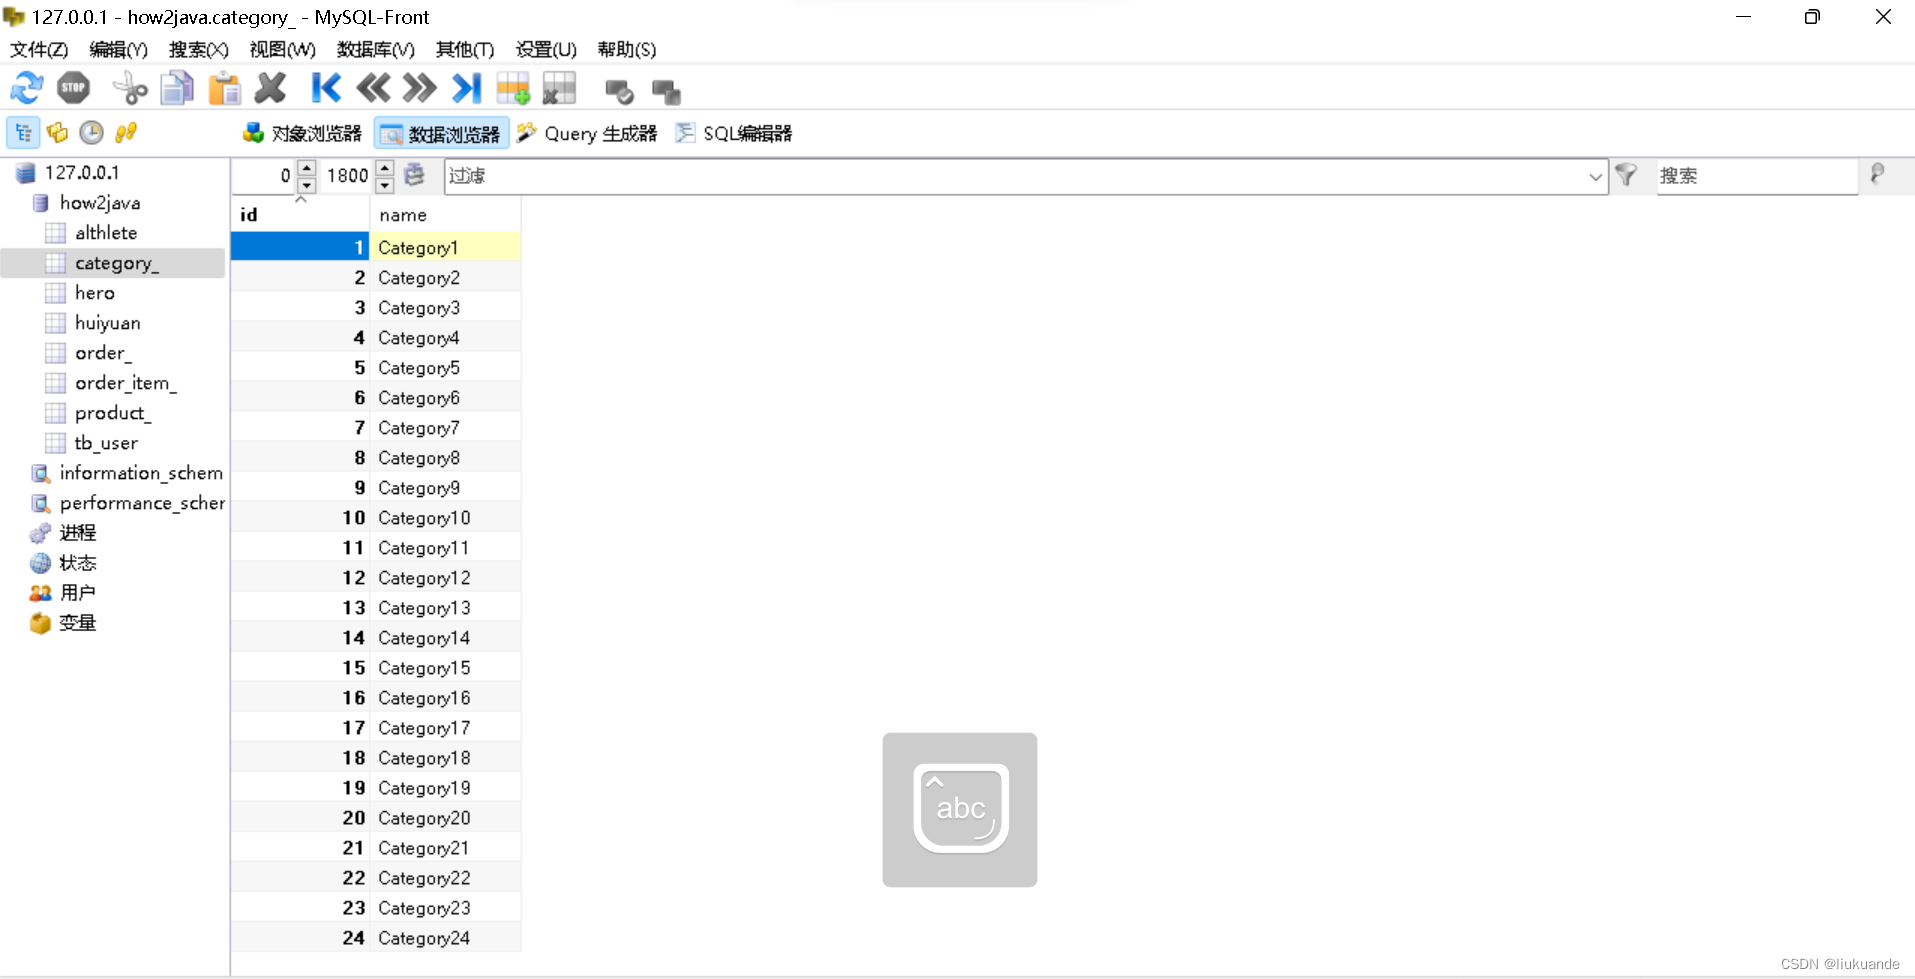Click the post changes checkmark icon

coord(619,92)
